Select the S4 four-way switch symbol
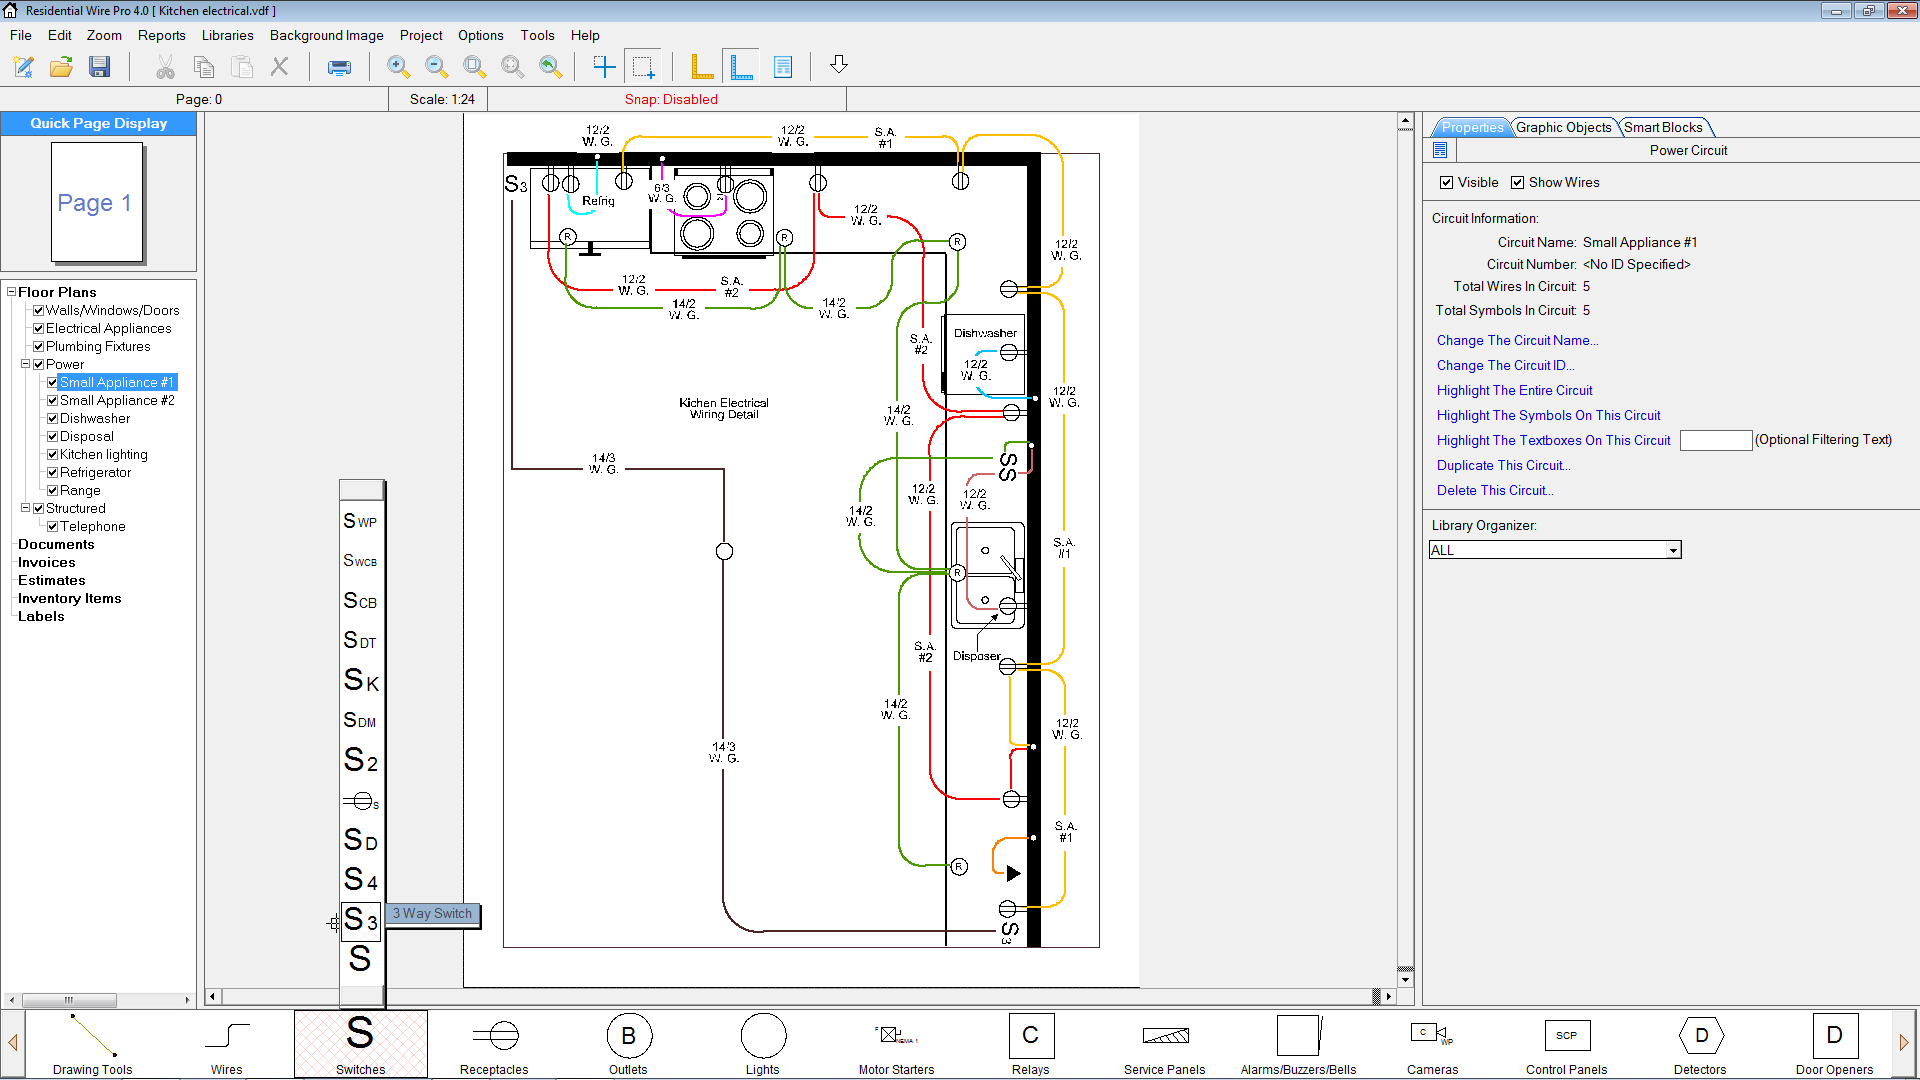This screenshot has height=1080, width=1920. coord(360,880)
